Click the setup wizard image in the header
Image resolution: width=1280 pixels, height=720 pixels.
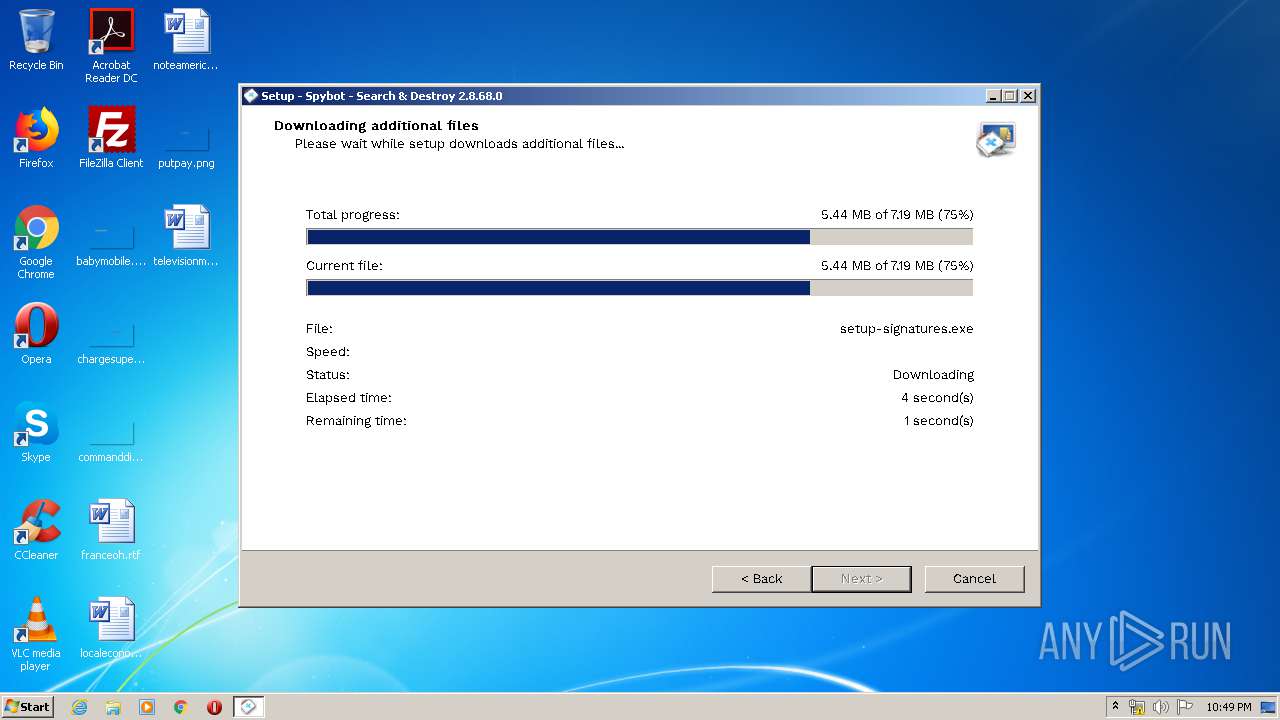click(996, 140)
